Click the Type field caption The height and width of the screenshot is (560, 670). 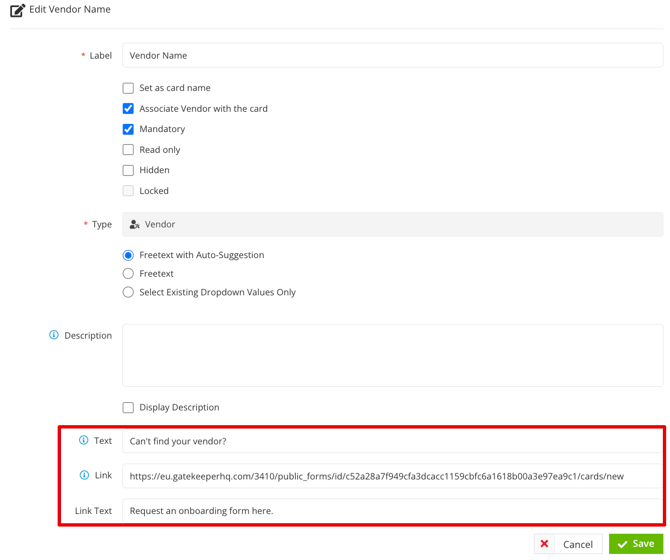point(102,224)
